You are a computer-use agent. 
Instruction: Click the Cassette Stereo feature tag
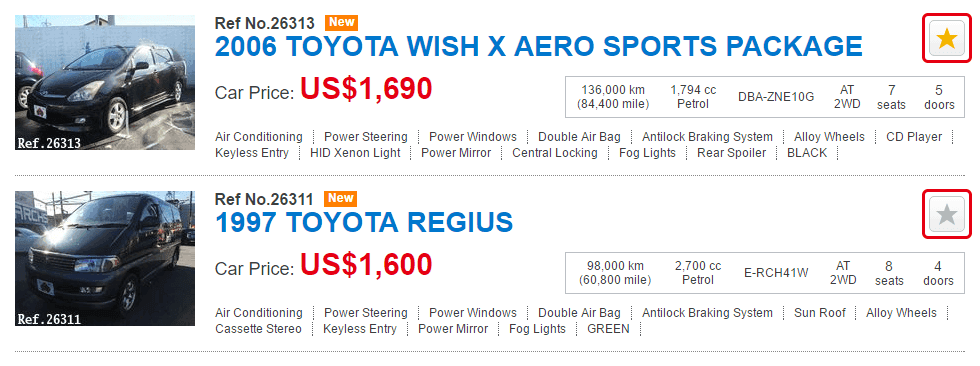coord(258,329)
